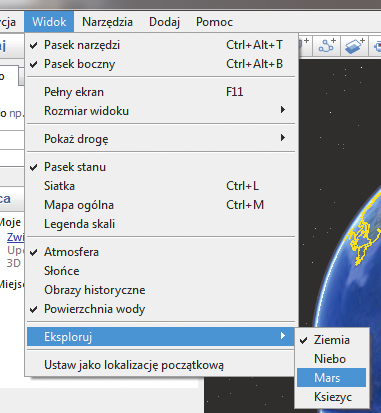381x413 pixels.
Task: Disable the Atmosfera option
Action: (161, 252)
